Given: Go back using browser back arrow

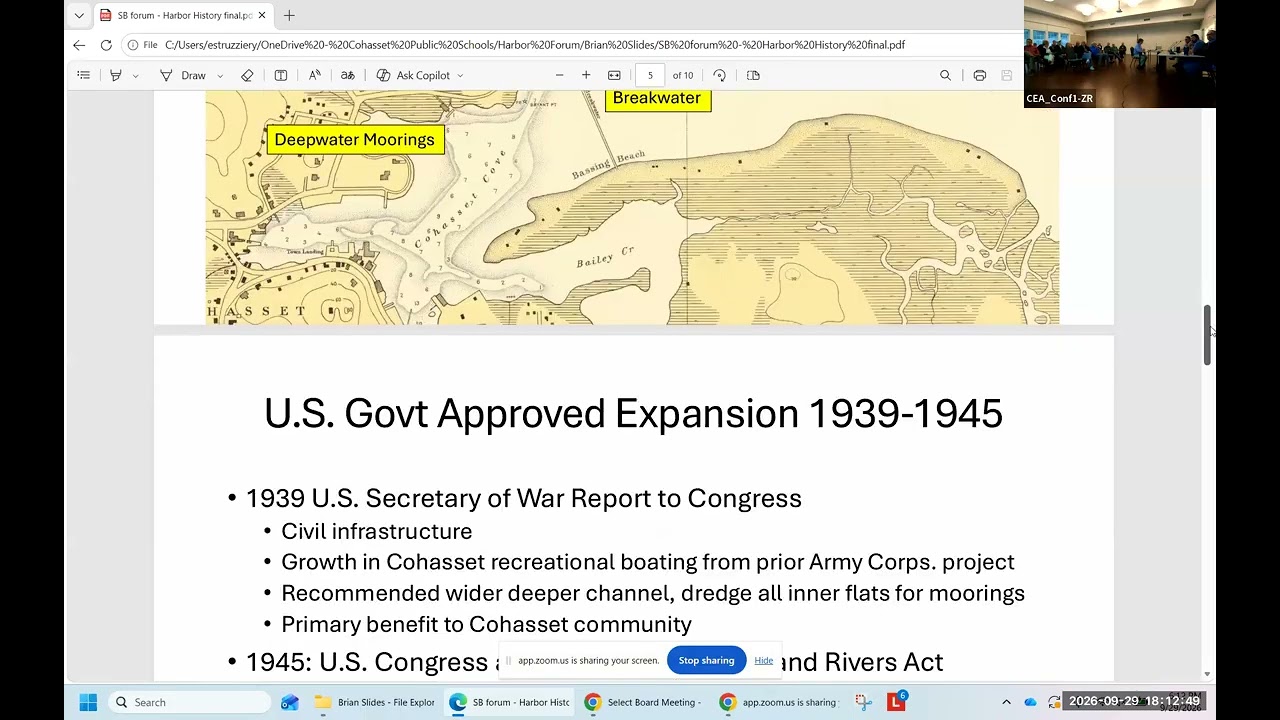Looking at the screenshot, I should click(79, 45).
